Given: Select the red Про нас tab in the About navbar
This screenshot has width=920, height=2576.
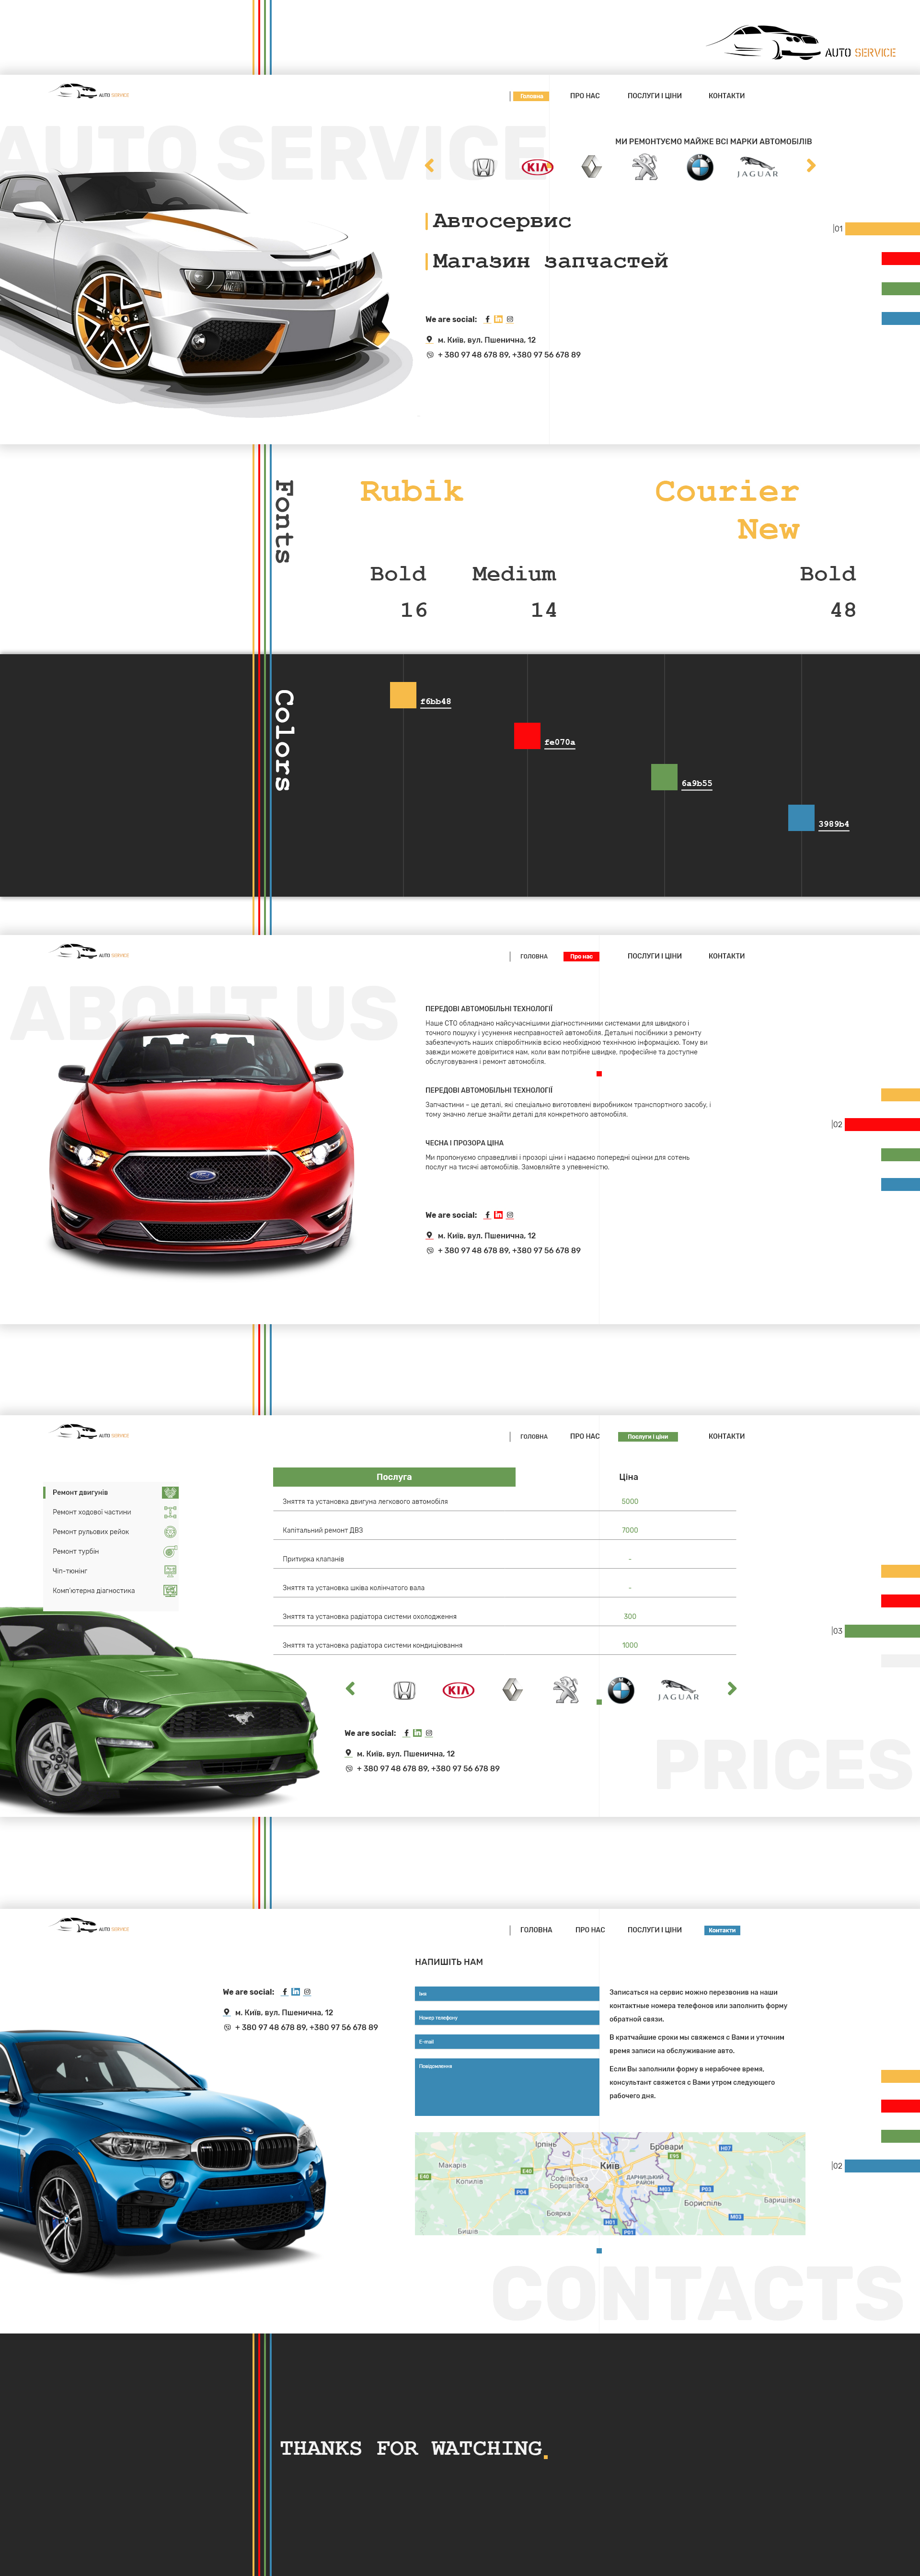Looking at the screenshot, I should pos(581,956).
